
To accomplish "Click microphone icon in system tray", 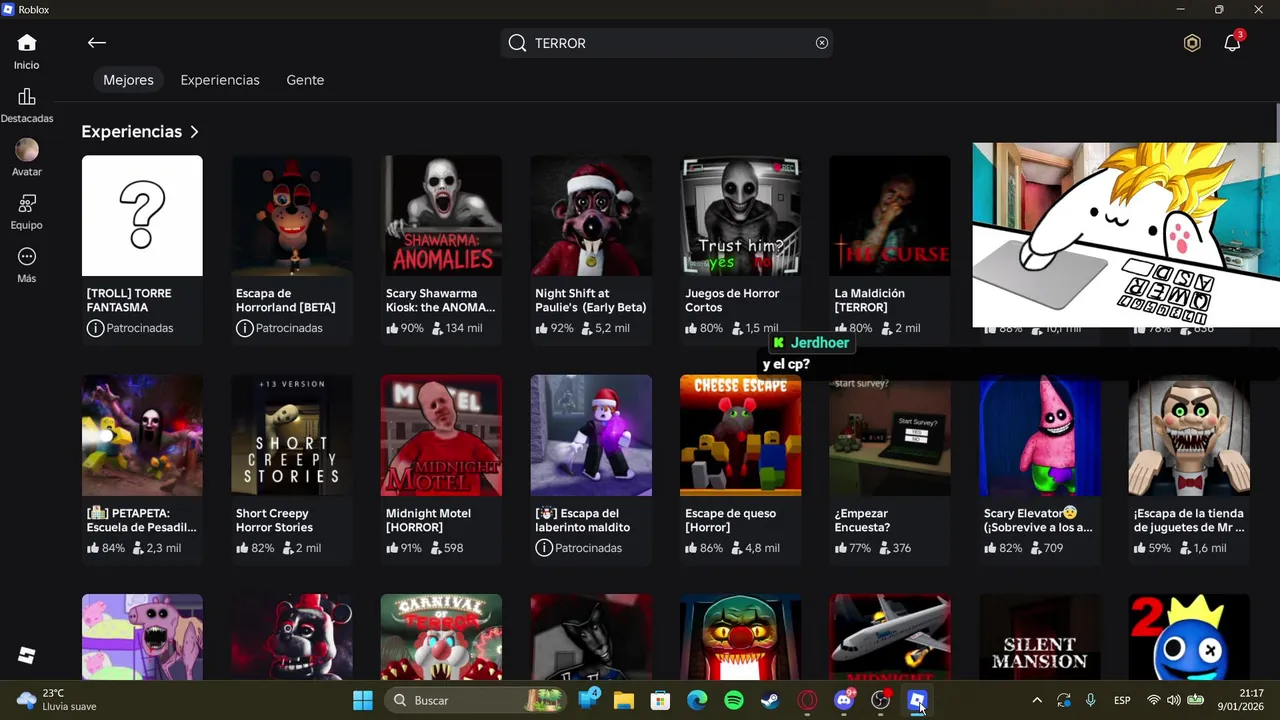I will (x=1090, y=700).
